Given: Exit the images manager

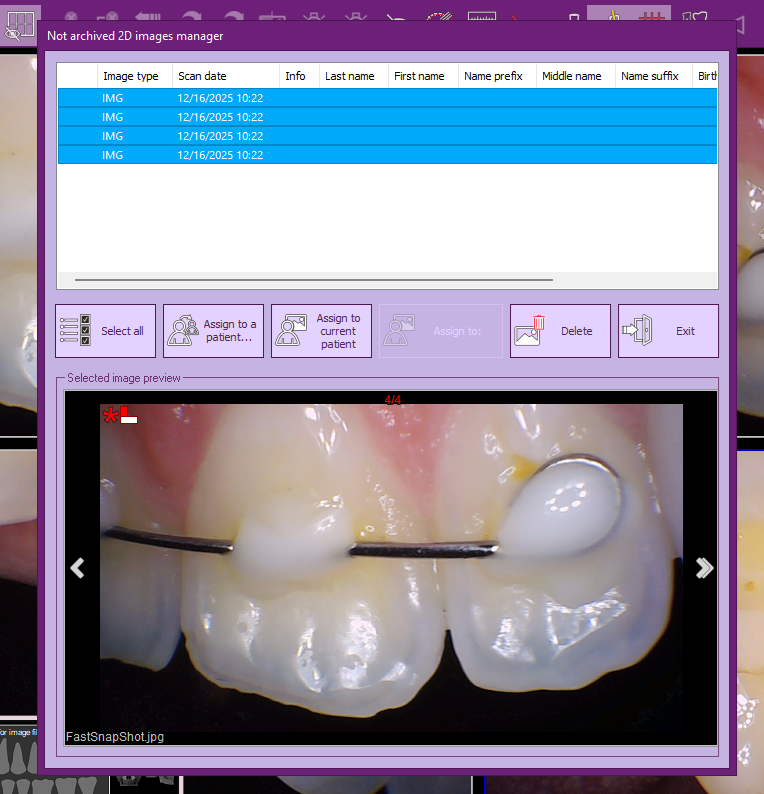Looking at the screenshot, I should point(668,331).
